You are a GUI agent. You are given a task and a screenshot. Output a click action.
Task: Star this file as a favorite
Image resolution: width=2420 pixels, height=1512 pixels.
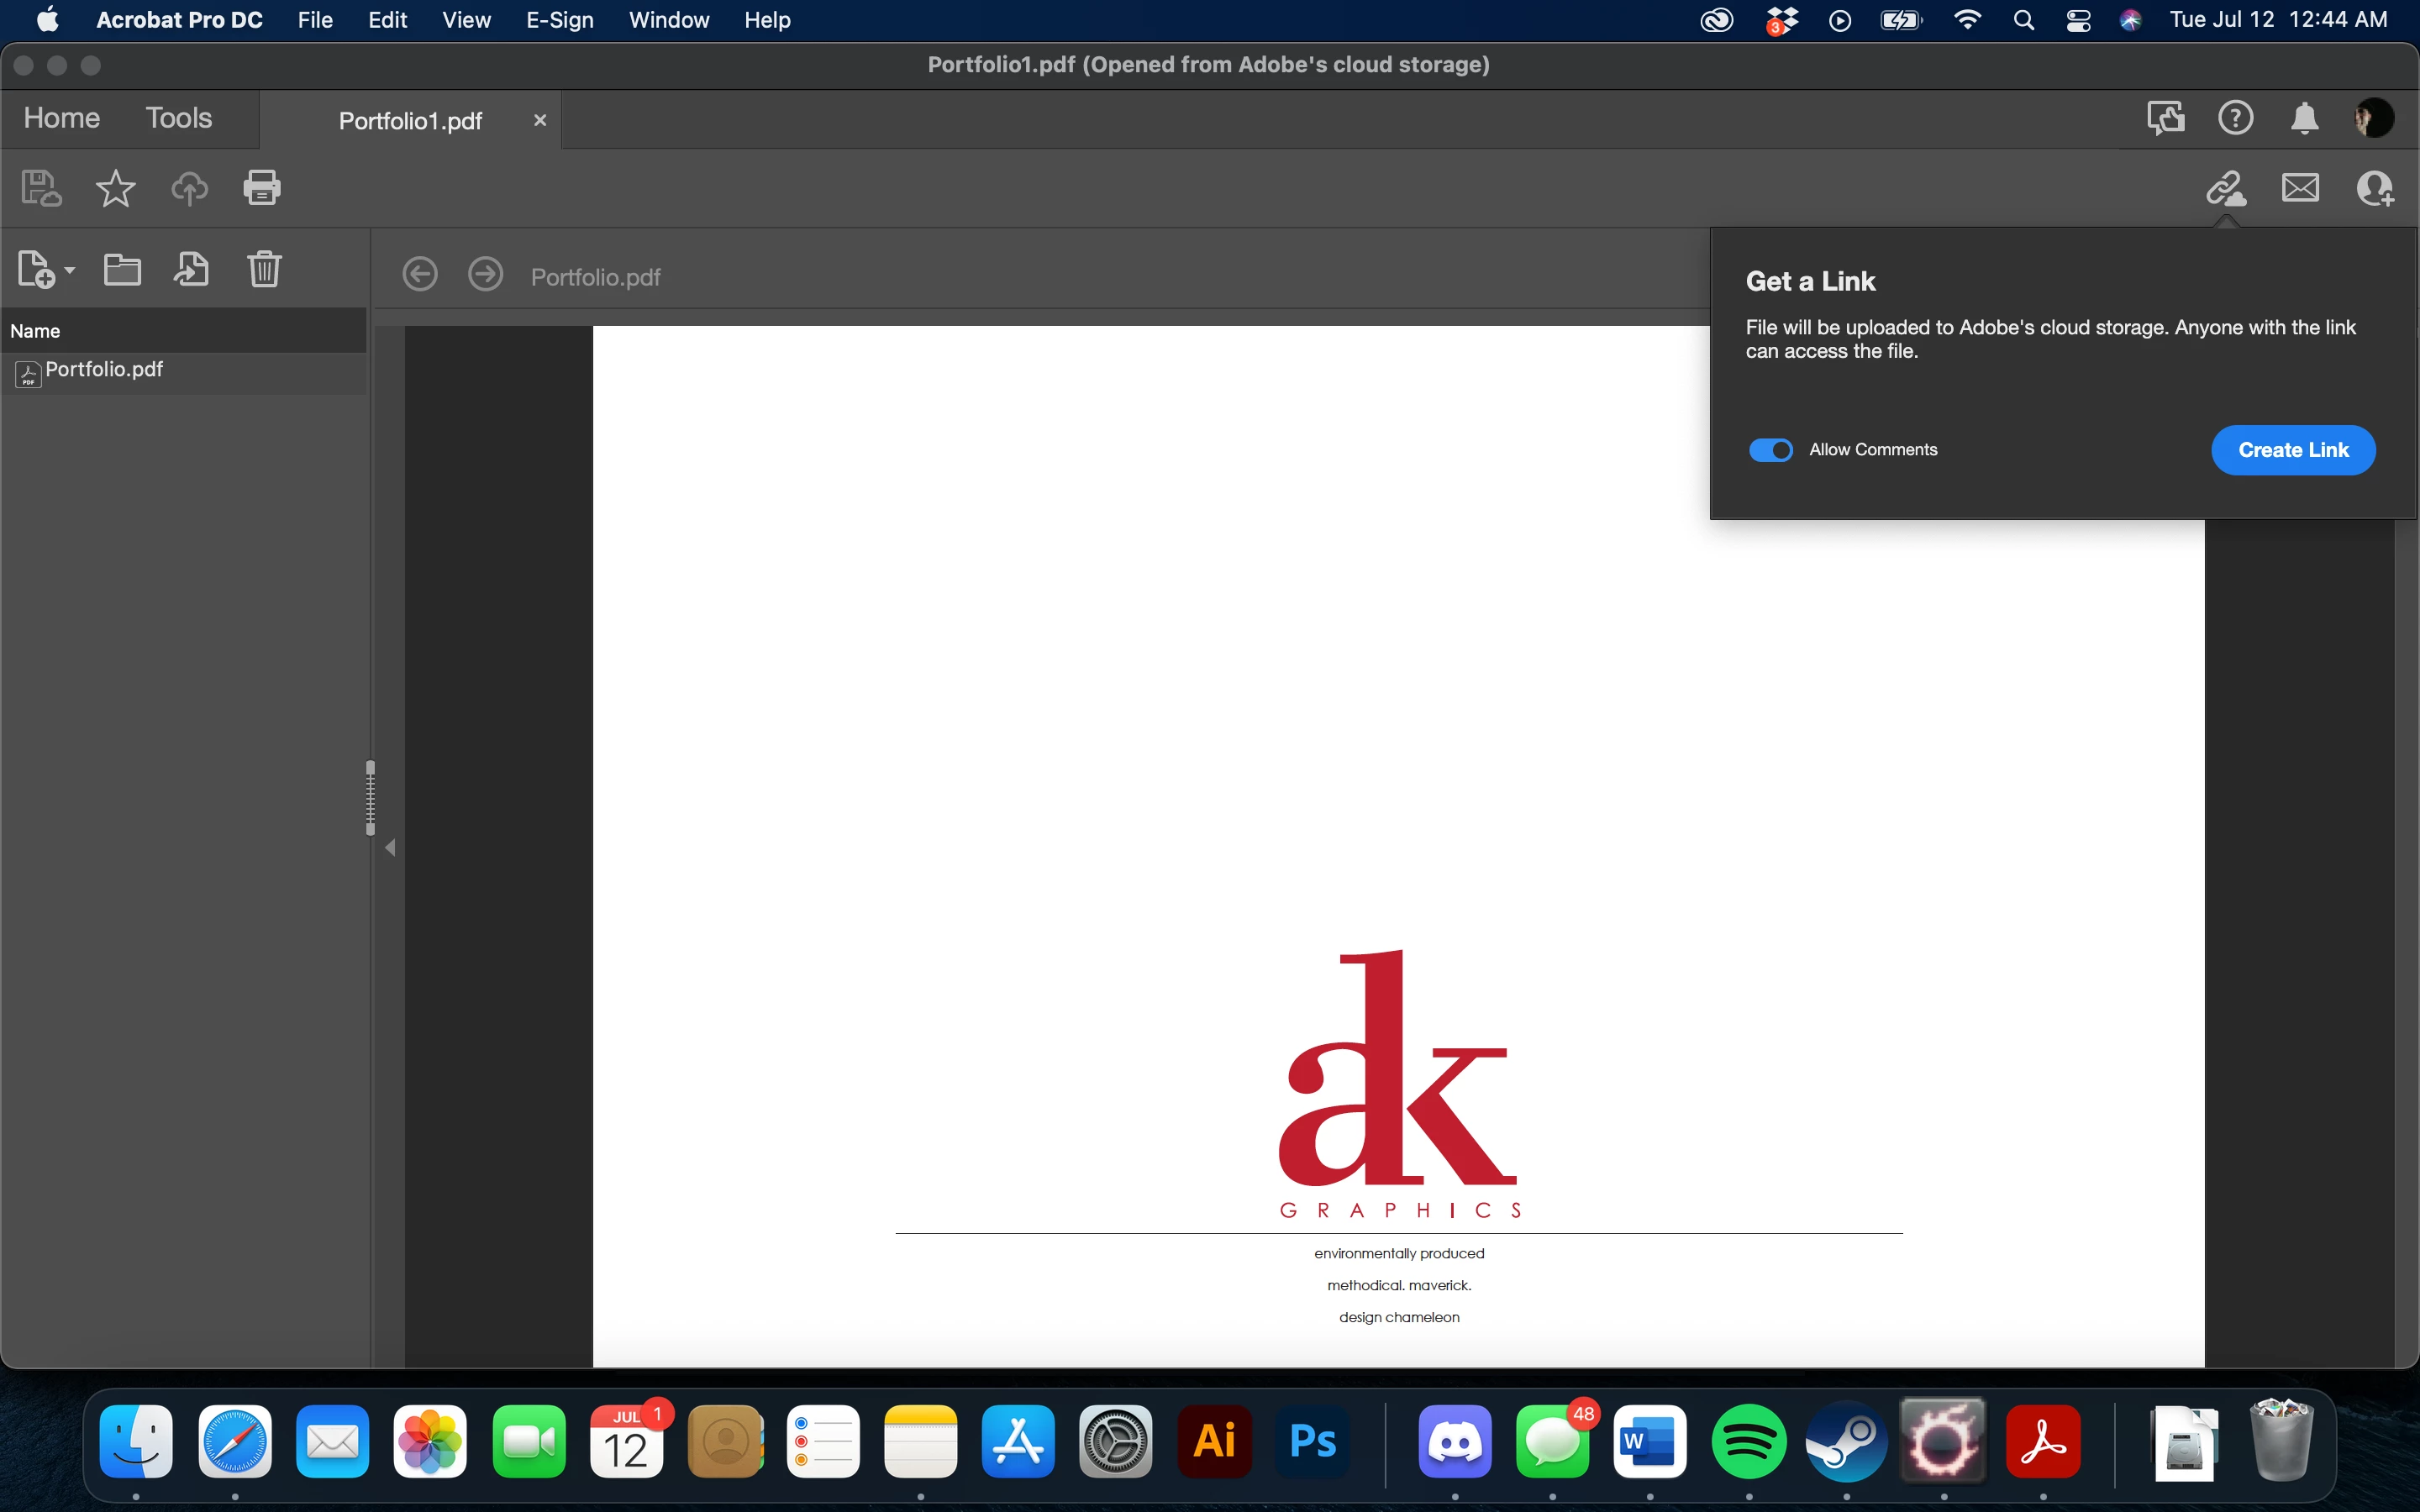(115, 188)
